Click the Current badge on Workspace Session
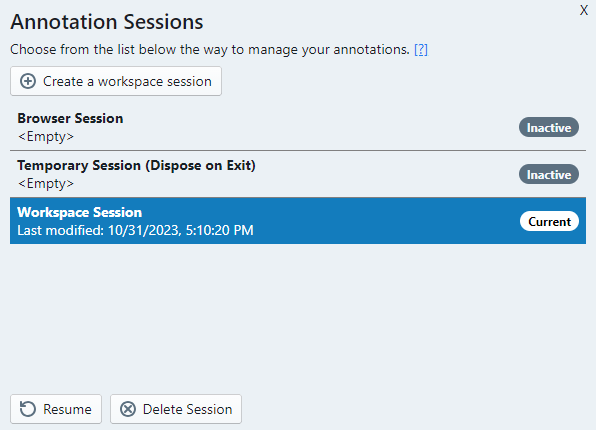Screen dimensions: 596x430 coord(549,221)
